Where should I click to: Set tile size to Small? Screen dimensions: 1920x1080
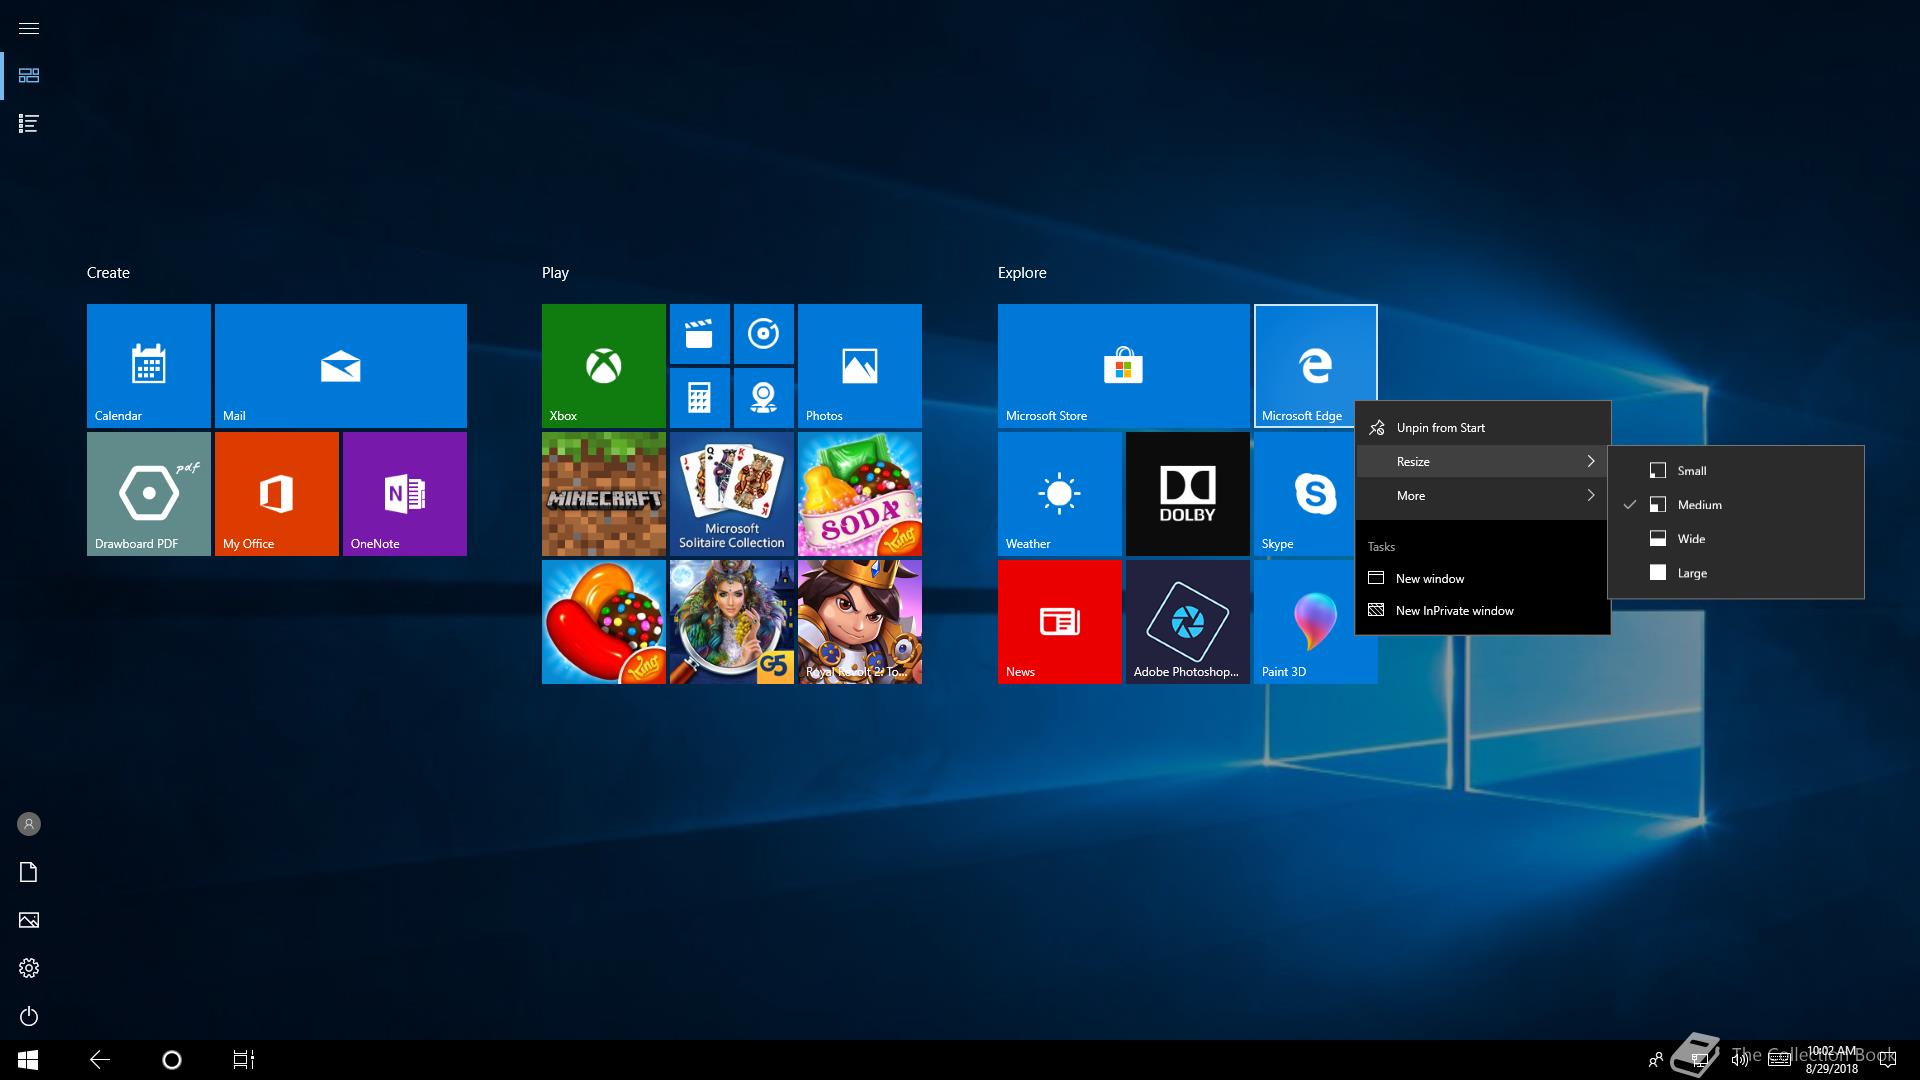click(x=1736, y=471)
